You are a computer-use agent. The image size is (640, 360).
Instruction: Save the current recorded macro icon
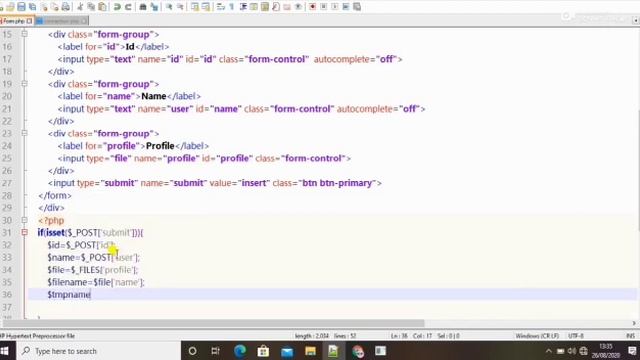[357, 7]
